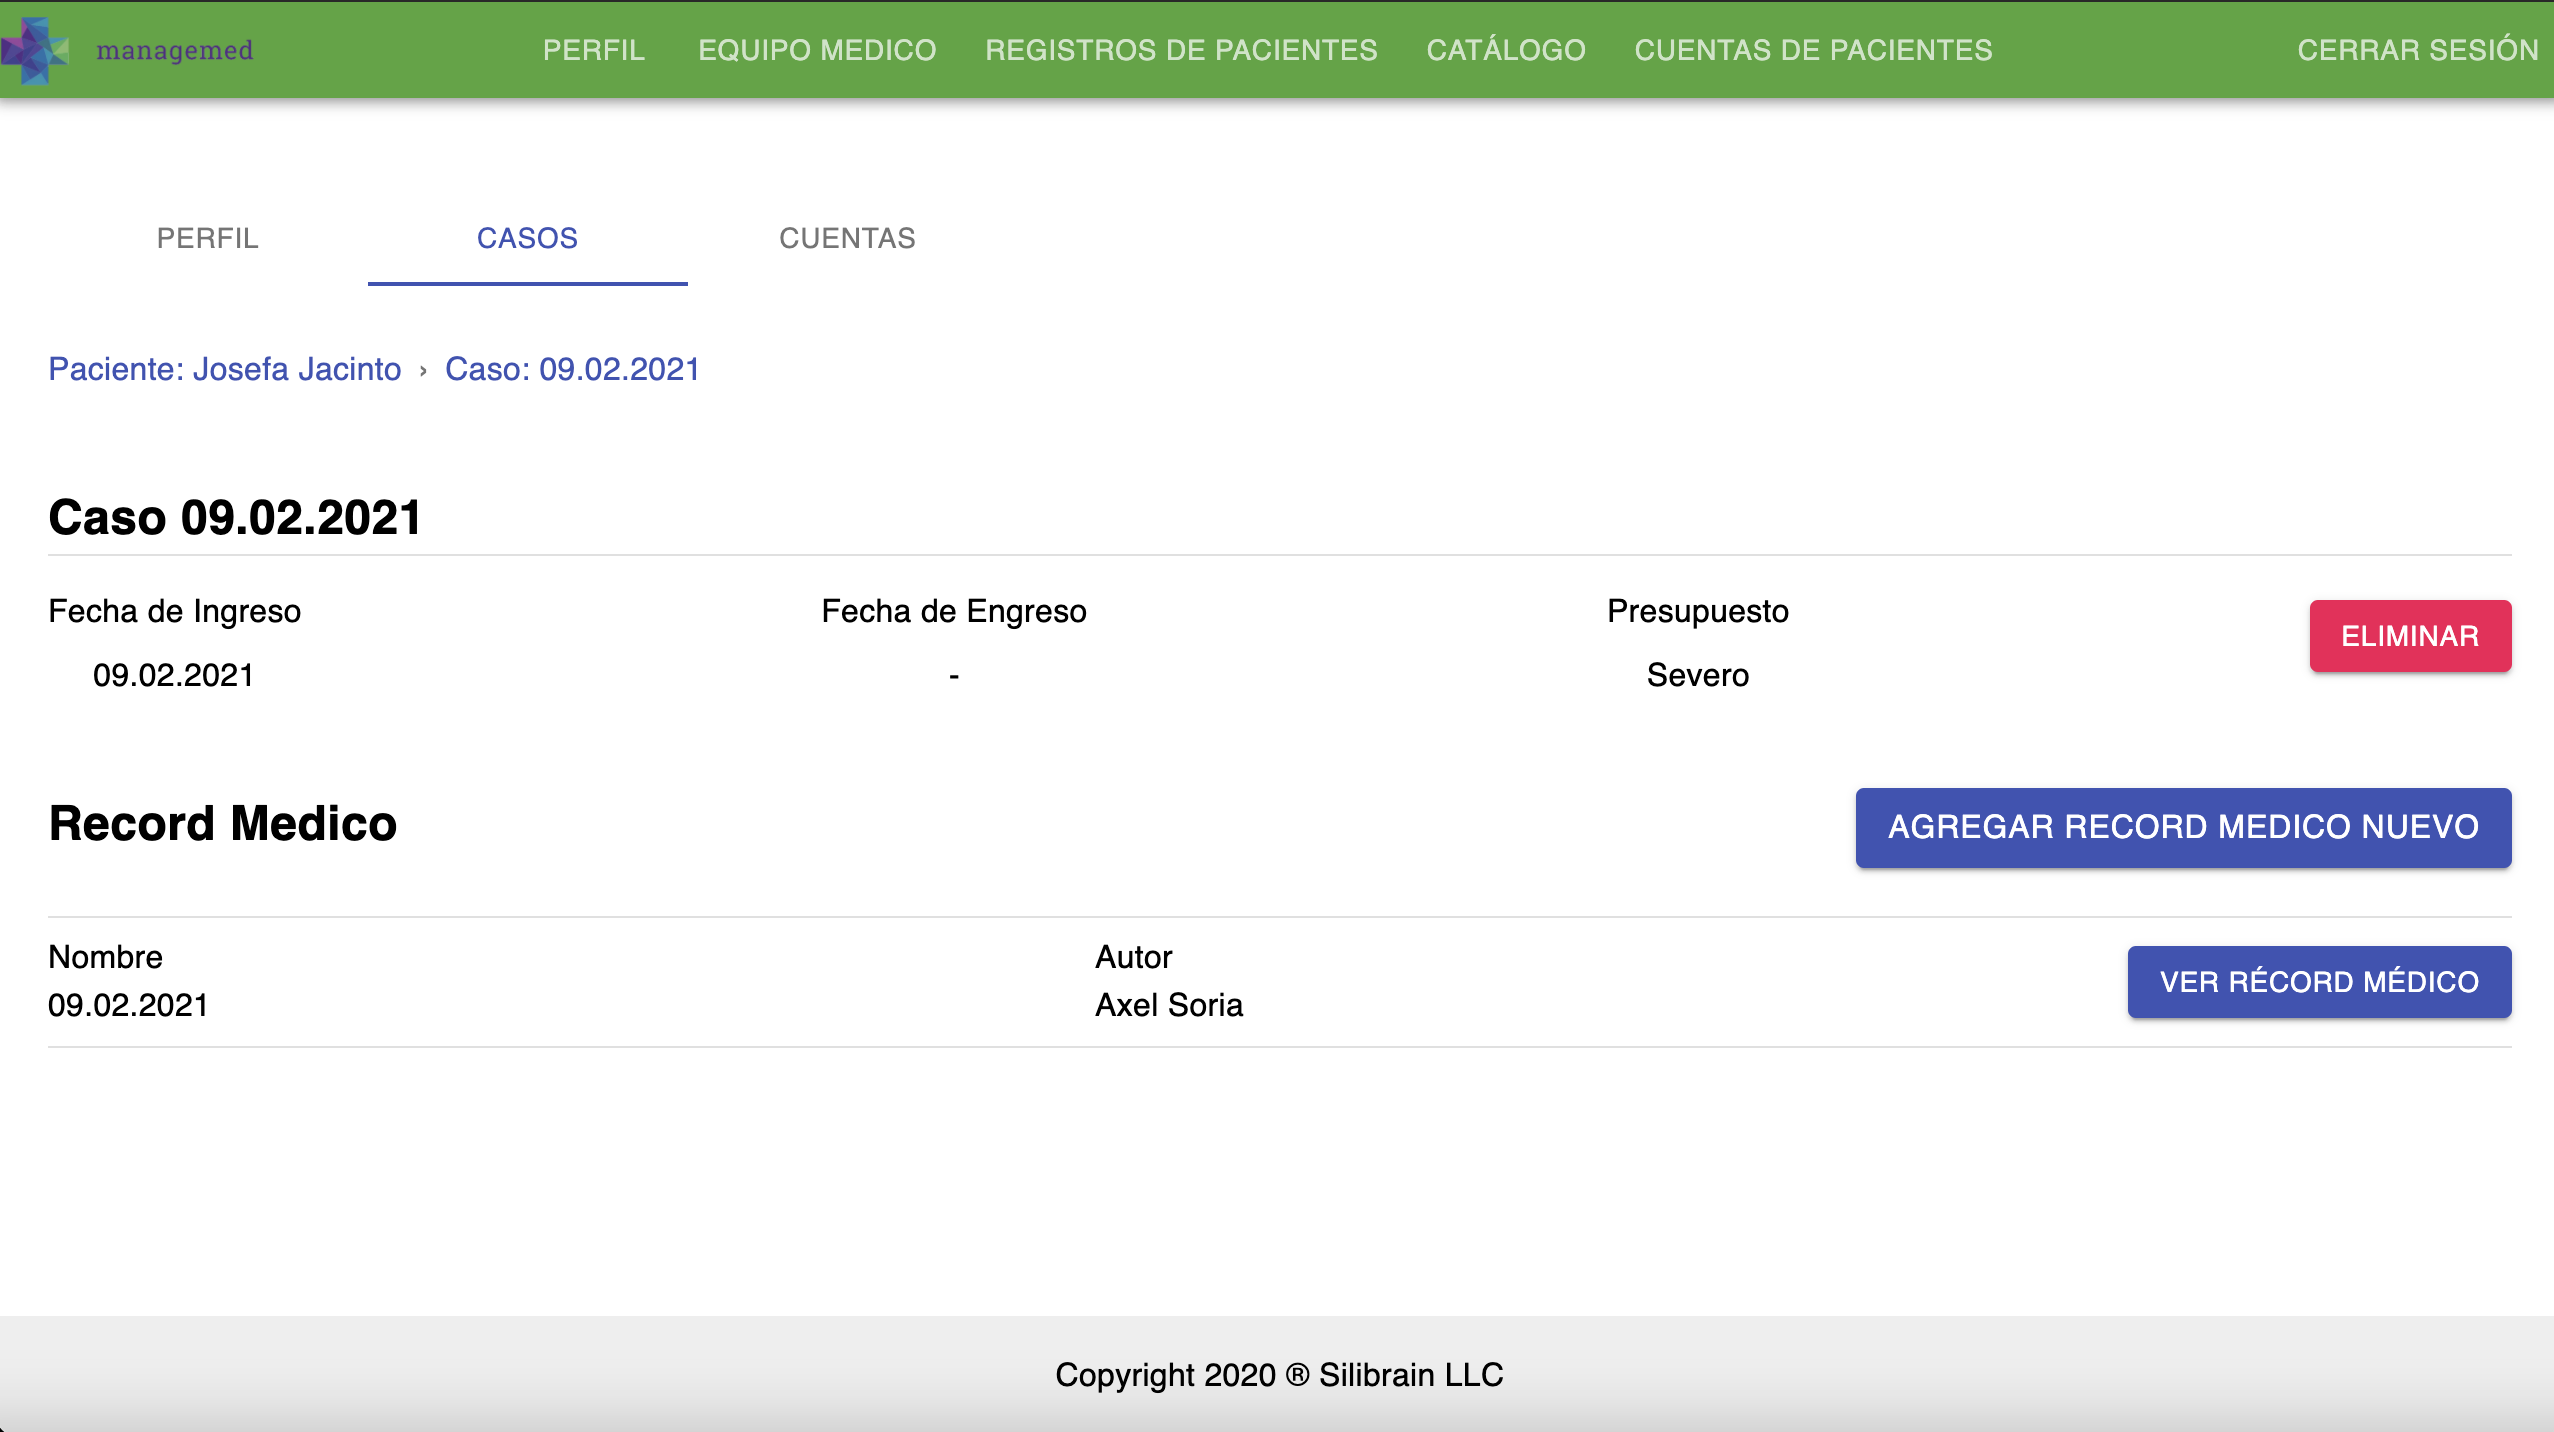Click the managemed logo icon
The height and width of the screenshot is (1432, 2554).
tap(36, 50)
